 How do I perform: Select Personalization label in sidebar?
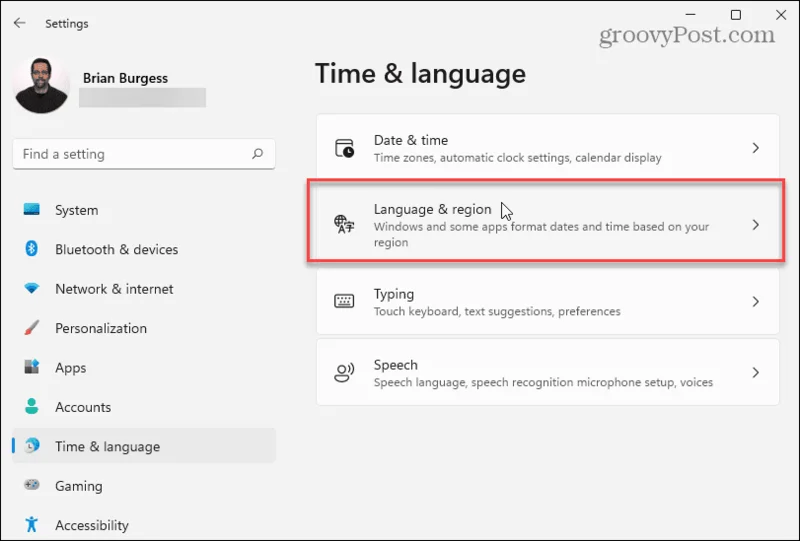101,328
